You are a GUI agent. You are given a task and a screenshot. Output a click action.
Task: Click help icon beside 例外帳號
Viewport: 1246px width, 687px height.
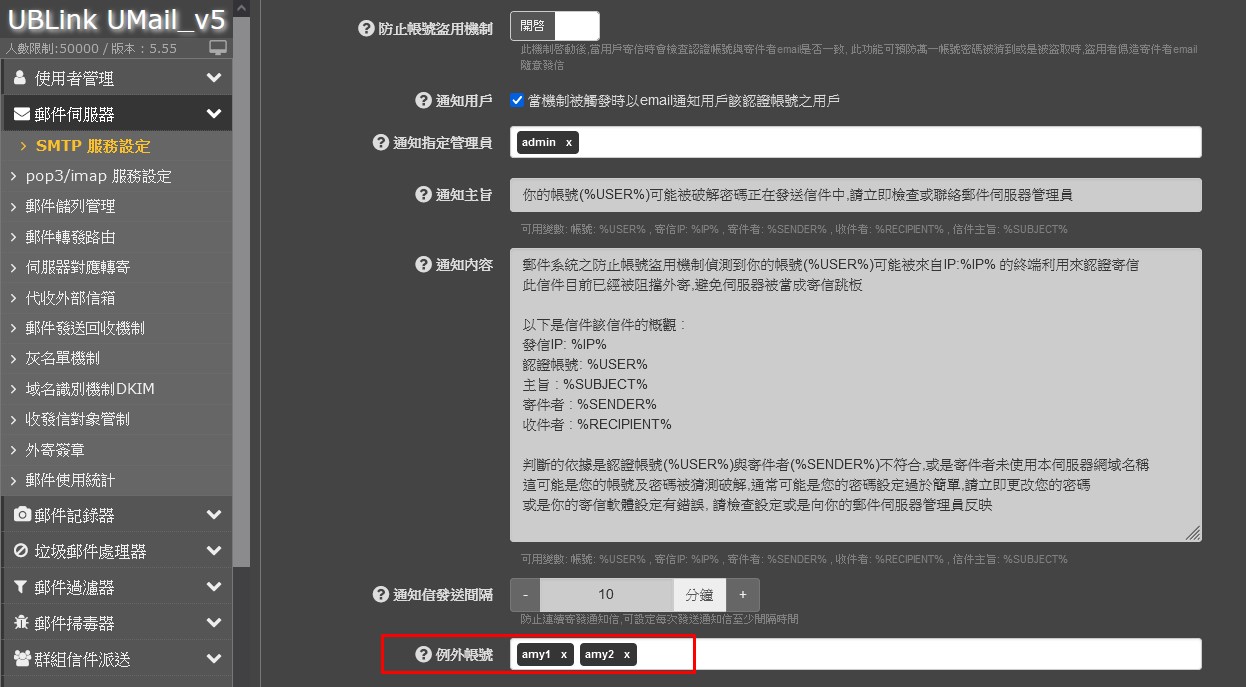[423, 654]
